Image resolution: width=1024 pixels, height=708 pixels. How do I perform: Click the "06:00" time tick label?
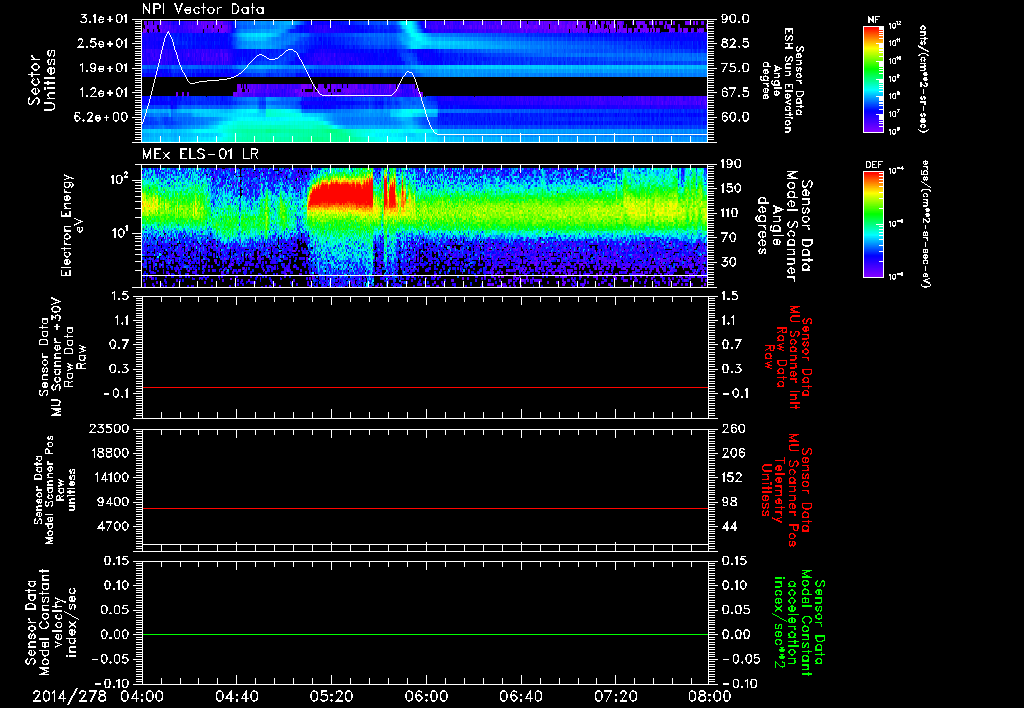[x=426, y=696]
